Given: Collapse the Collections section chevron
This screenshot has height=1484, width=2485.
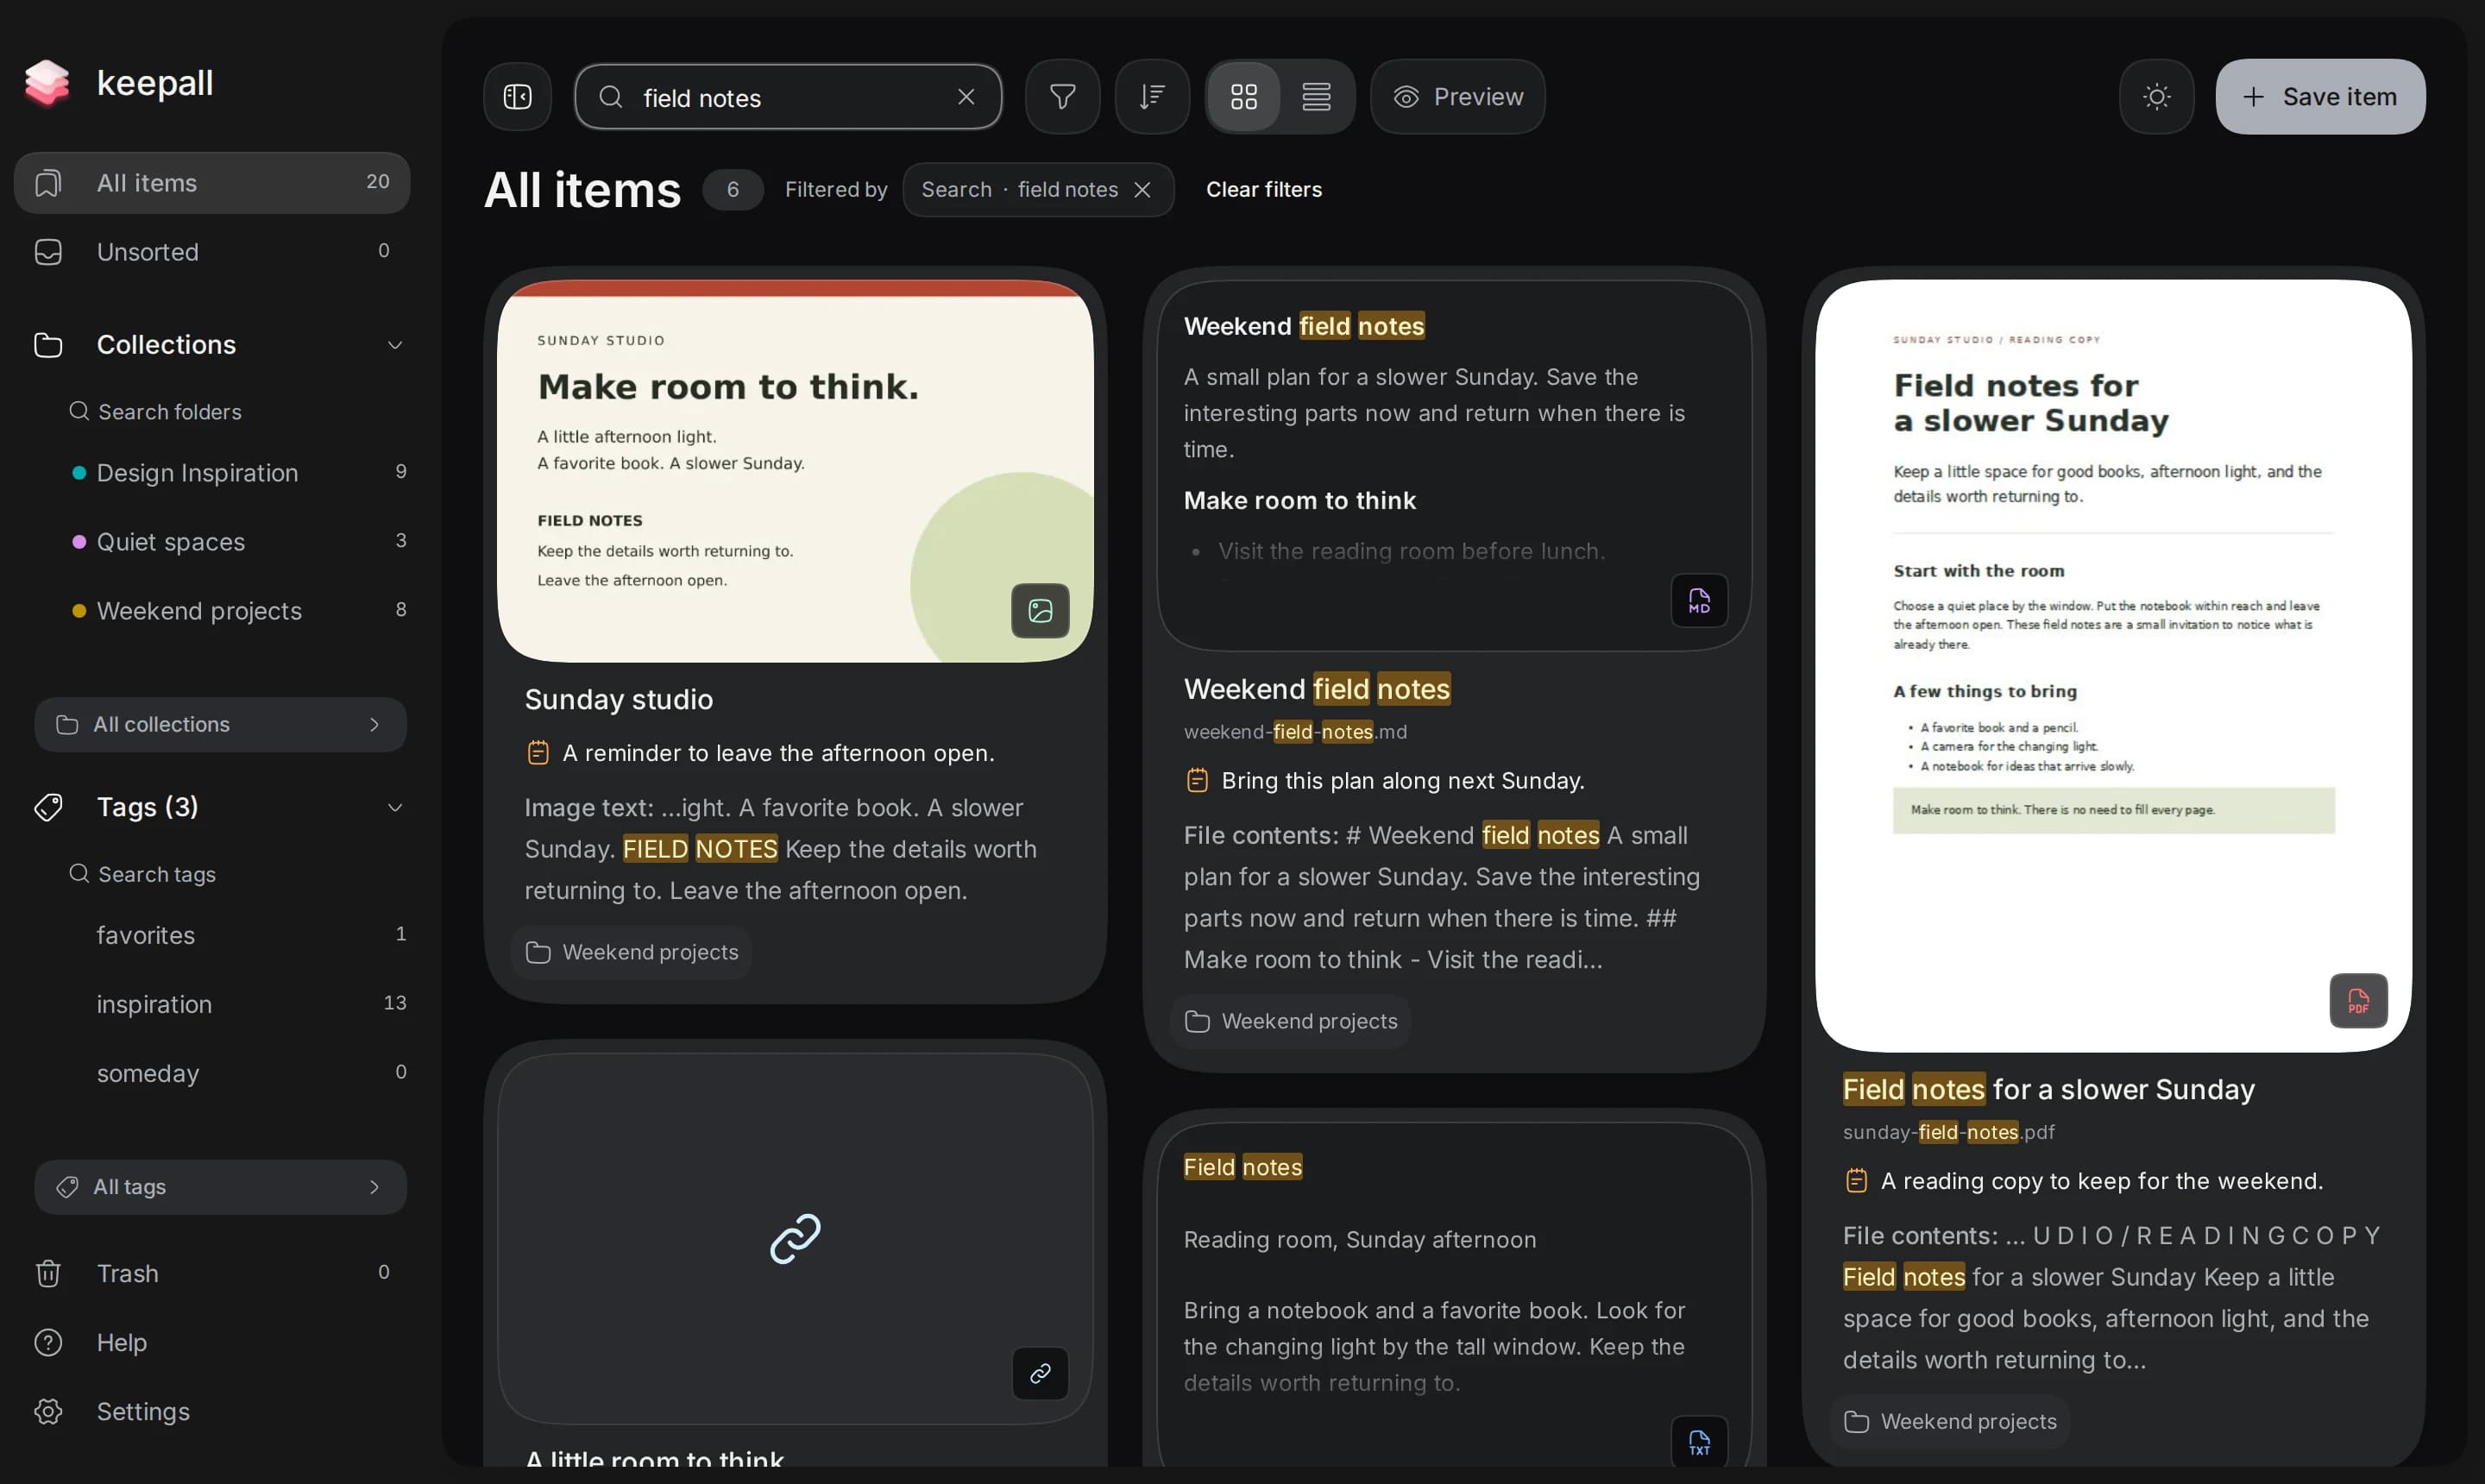Looking at the screenshot, I should [395, 345].
